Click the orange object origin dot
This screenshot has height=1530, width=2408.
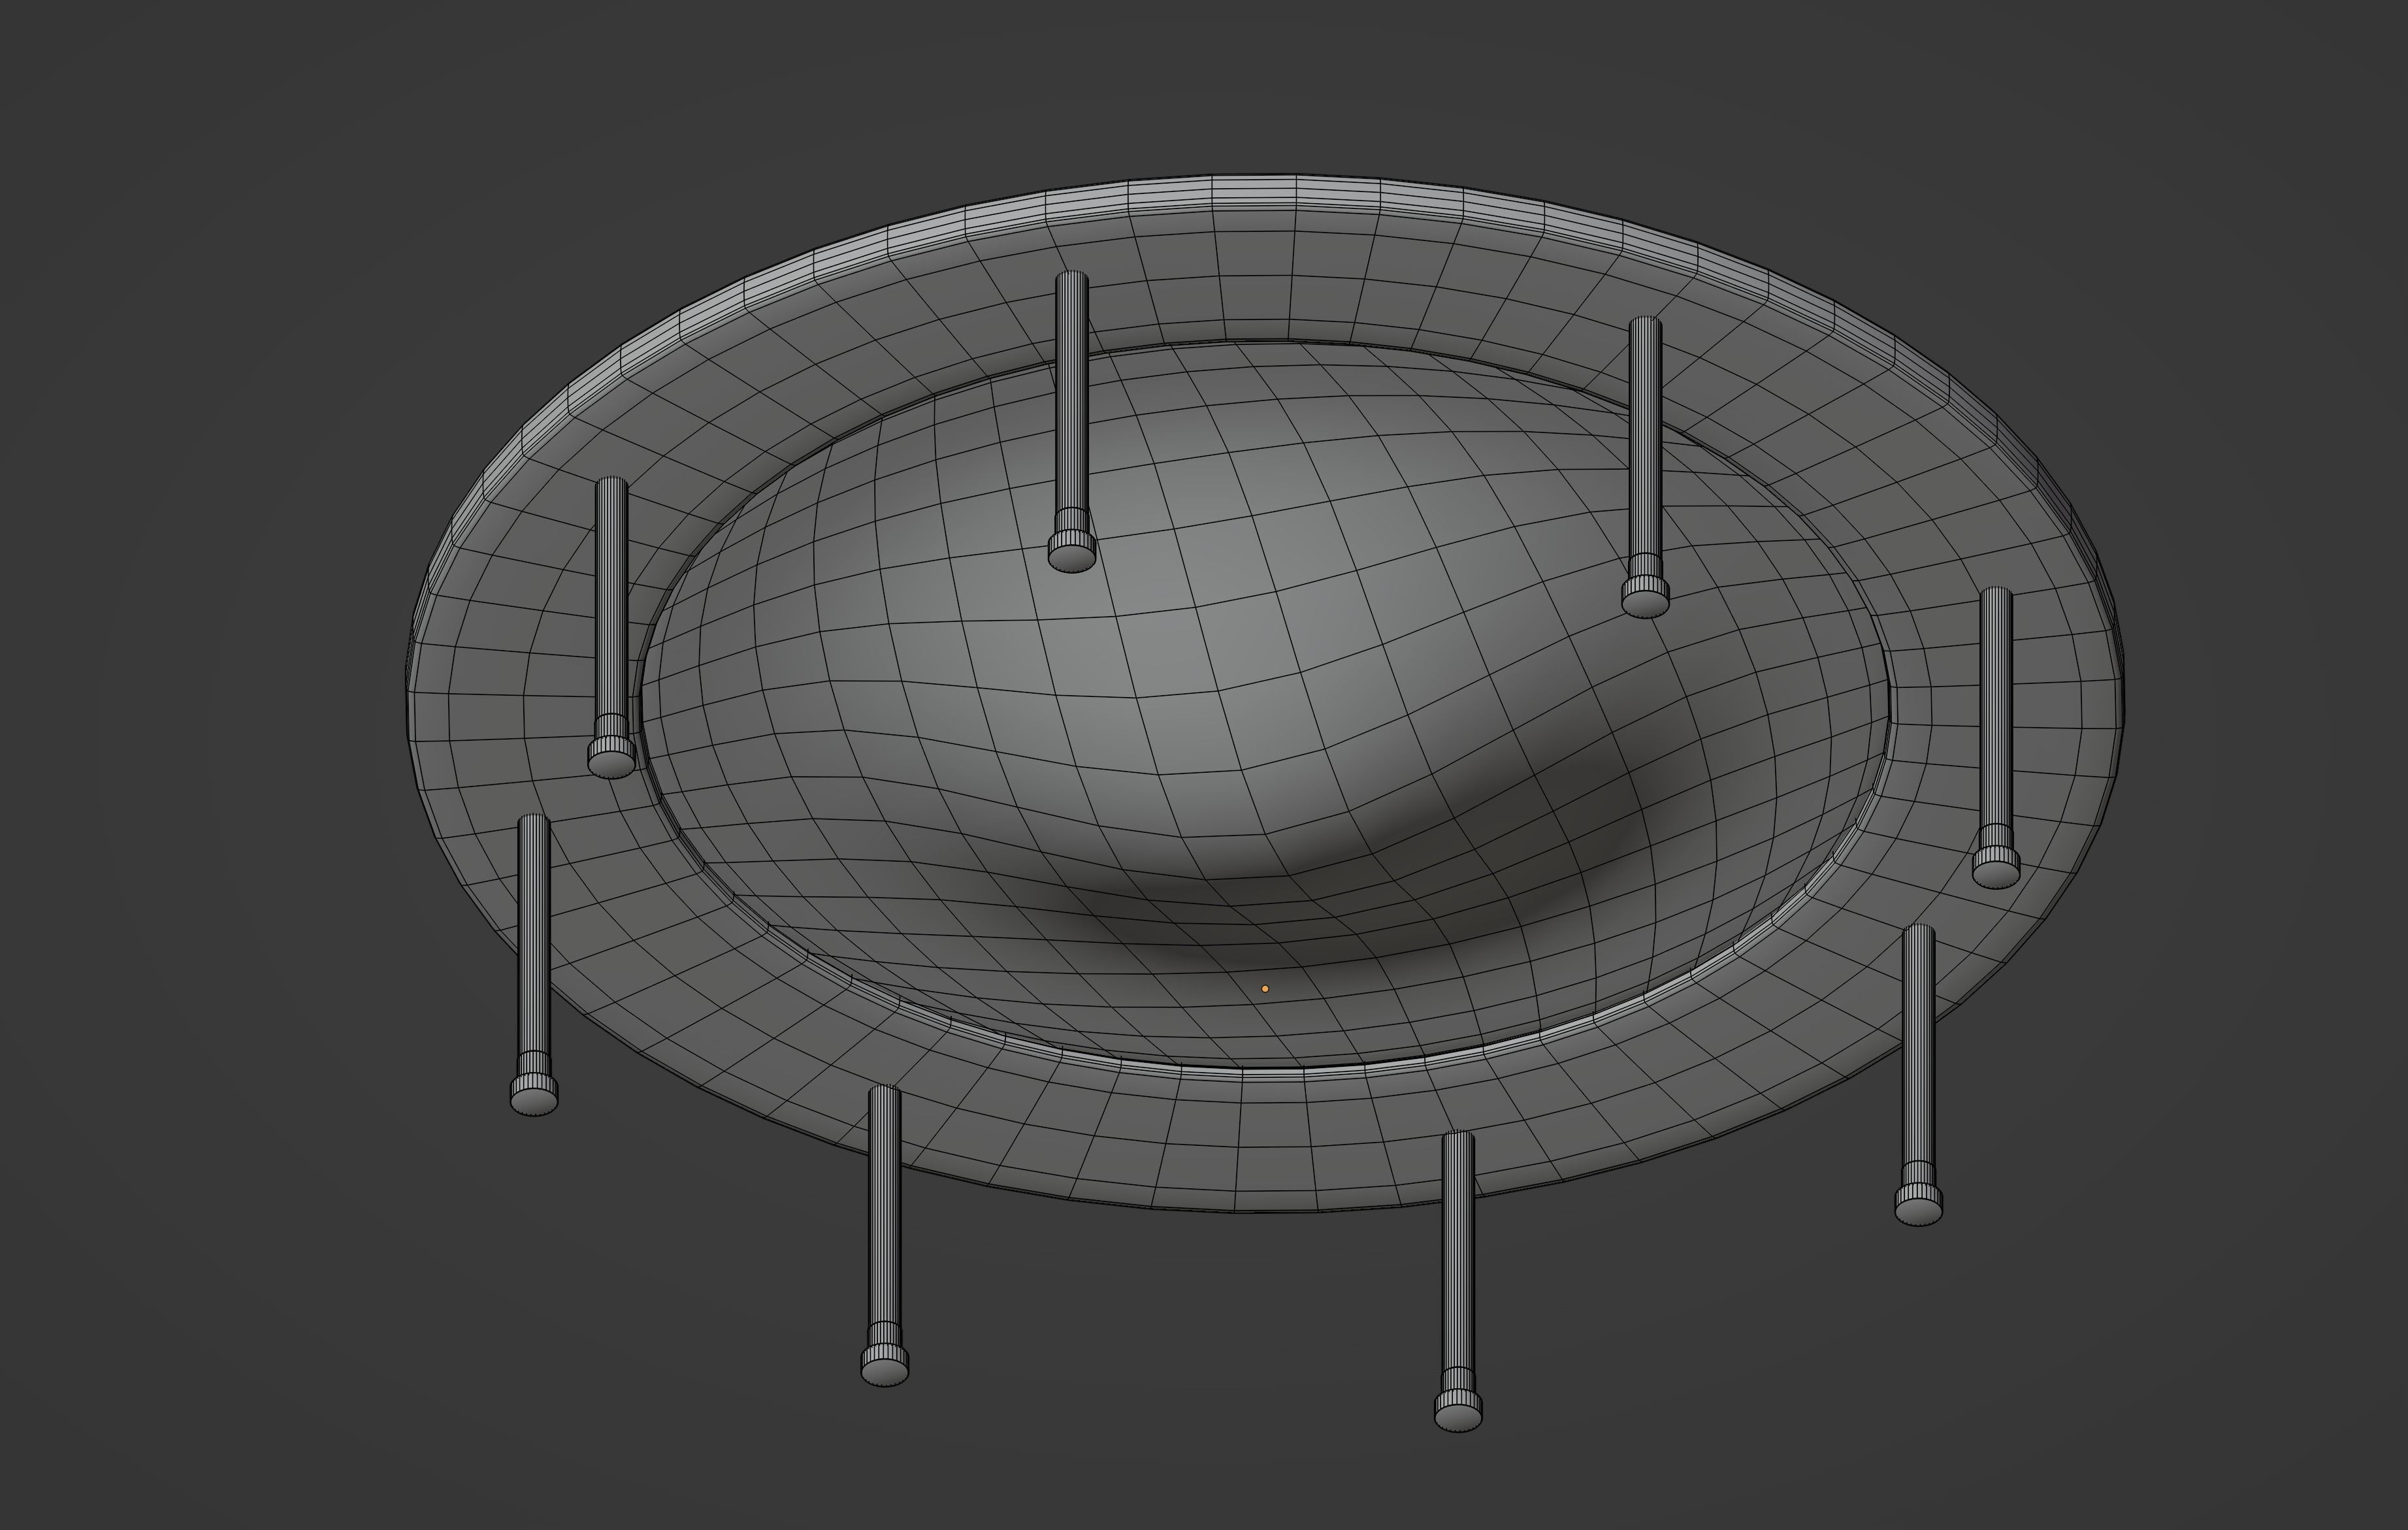point(1265,988)
